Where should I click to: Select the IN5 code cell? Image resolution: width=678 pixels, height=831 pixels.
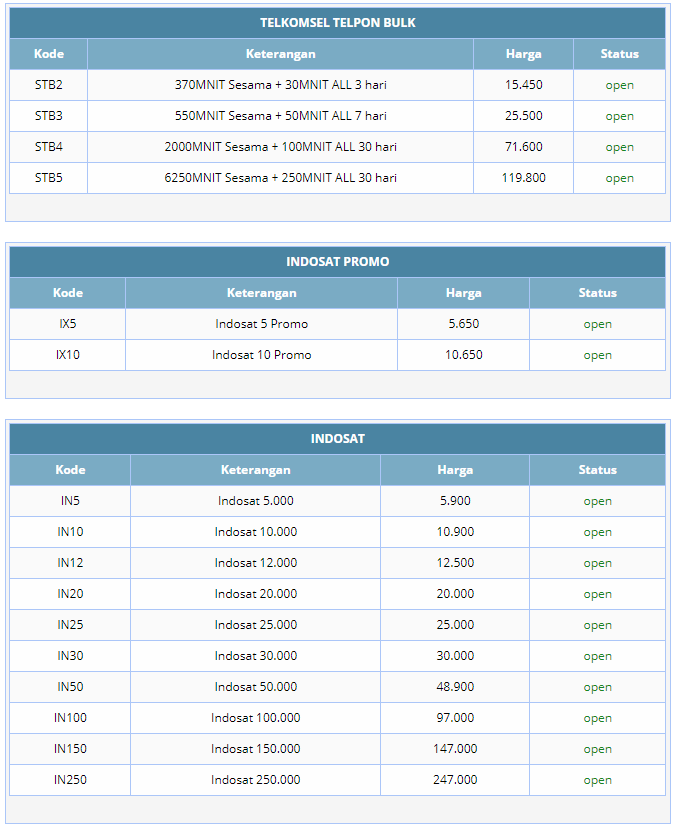point(70,501)
